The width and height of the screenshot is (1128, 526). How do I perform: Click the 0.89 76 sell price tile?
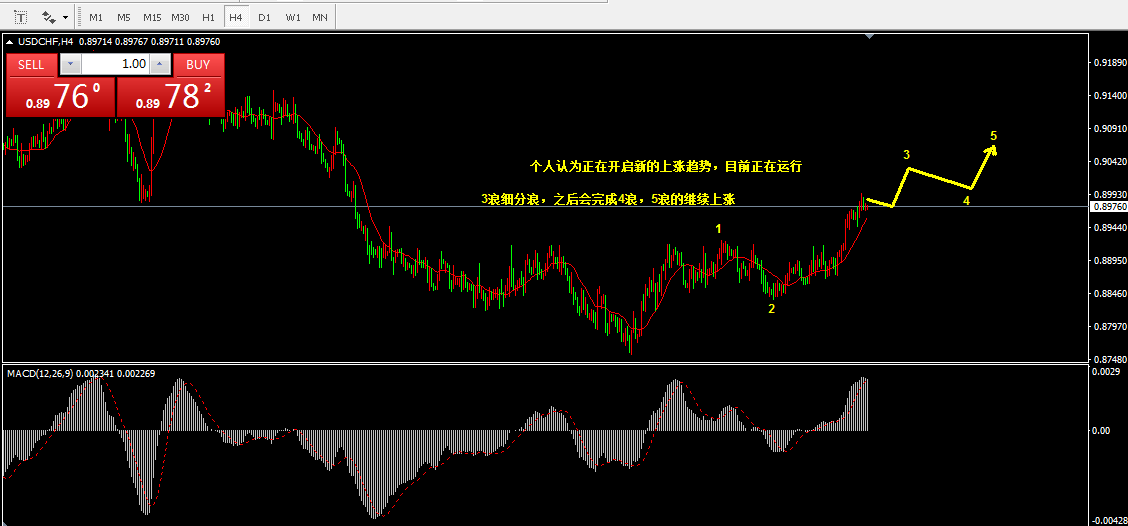coord(60,96)
